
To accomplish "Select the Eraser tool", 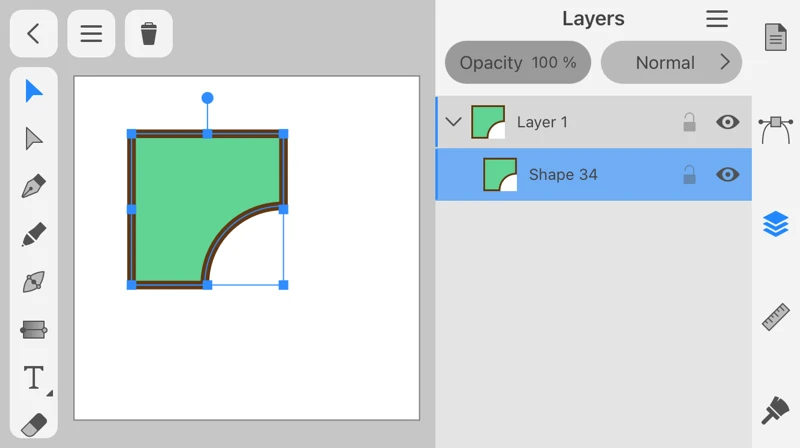I will [x=34, y=424].
